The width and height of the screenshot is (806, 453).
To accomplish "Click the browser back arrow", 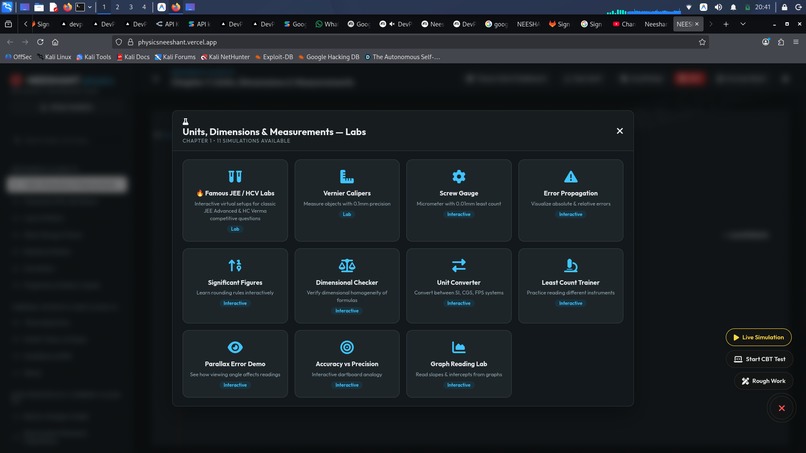I will pyautogui.click(x=10, y=42).
